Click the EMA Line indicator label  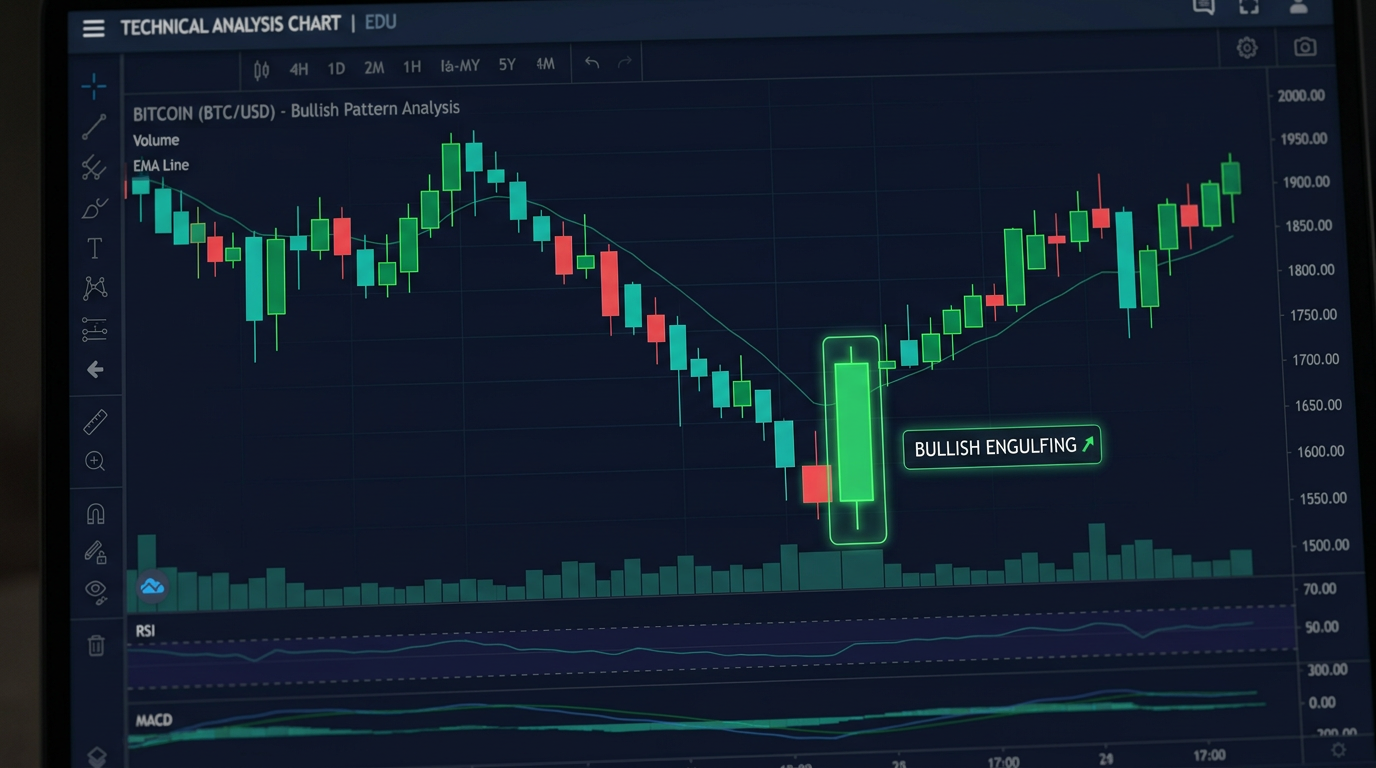pos(161,165)
